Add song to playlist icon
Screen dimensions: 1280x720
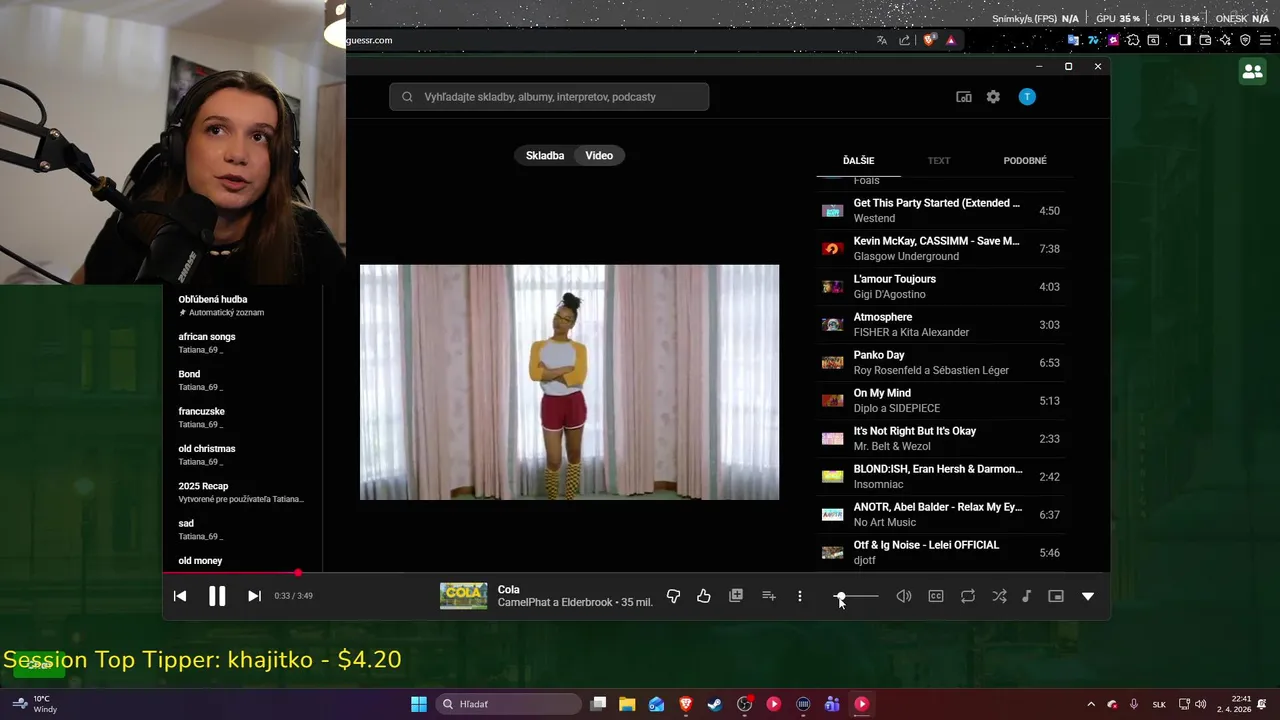pos(769,596)
